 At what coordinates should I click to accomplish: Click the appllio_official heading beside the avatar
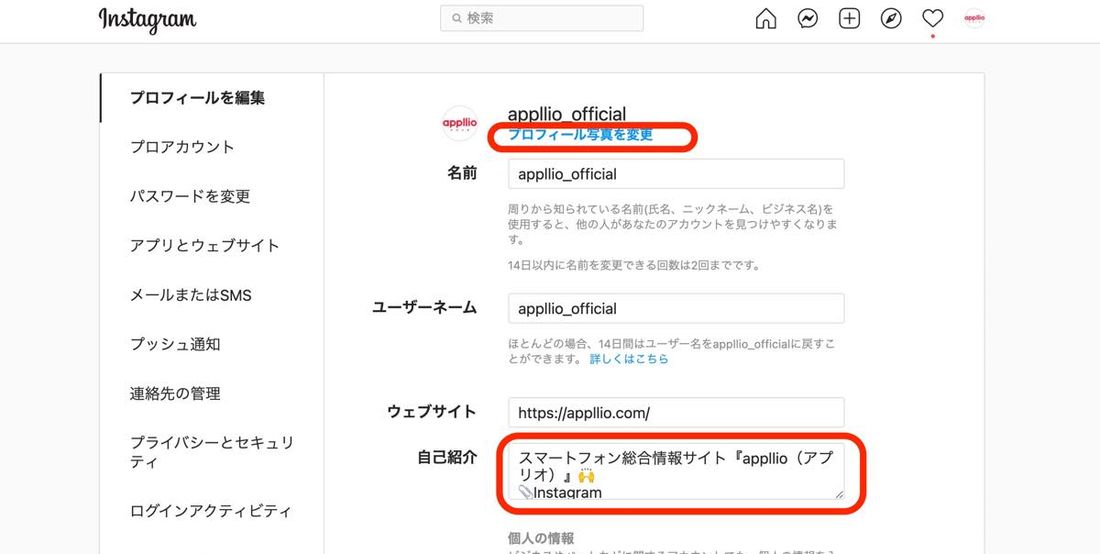(x=567, y=114)
